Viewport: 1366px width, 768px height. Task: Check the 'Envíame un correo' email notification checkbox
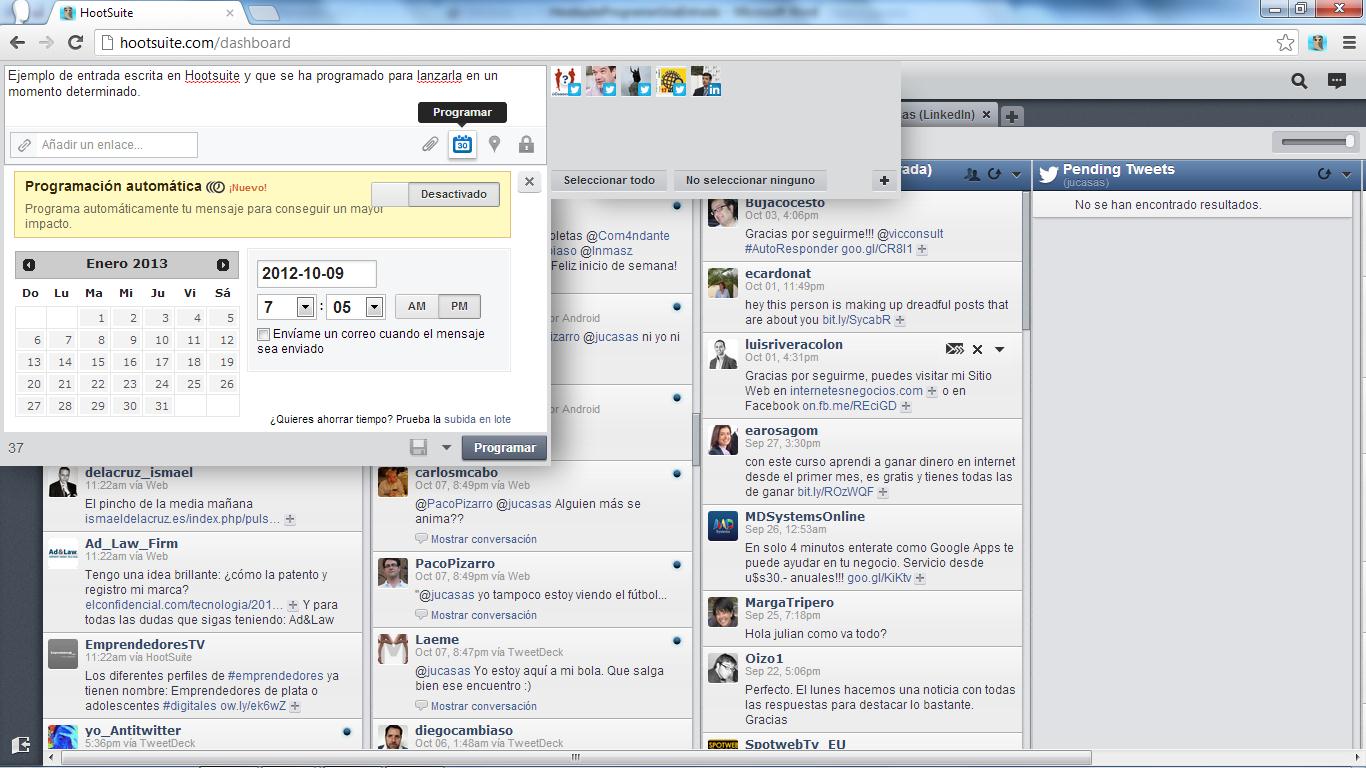pyautogui.click(x=263, y=334)
